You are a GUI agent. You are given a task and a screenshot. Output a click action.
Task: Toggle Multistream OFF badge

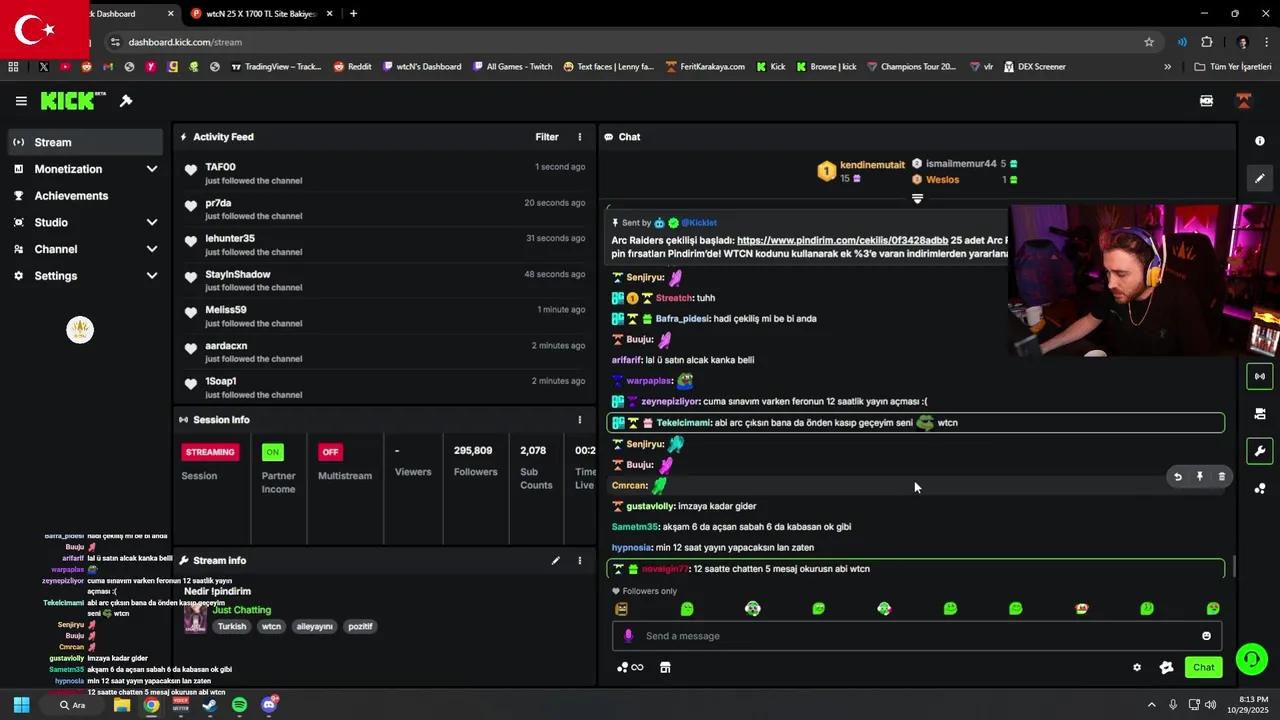coord(330,452)
